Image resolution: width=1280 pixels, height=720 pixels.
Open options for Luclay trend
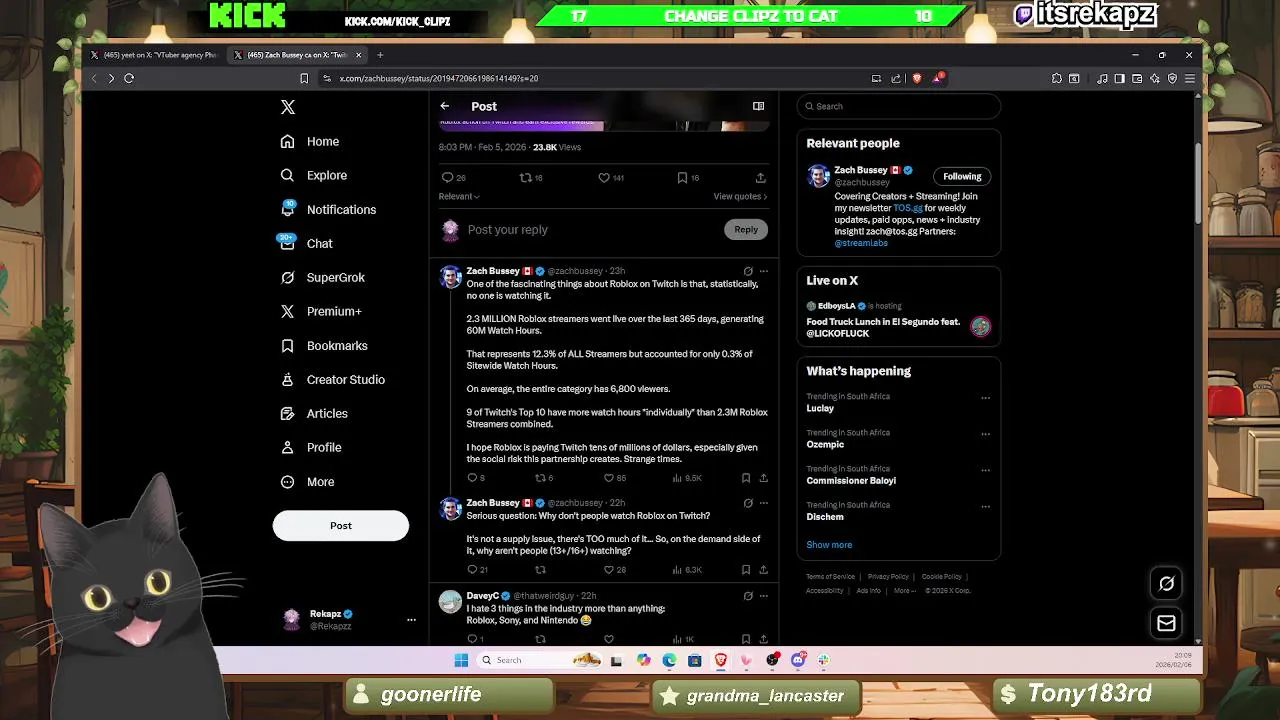[985, 398]
